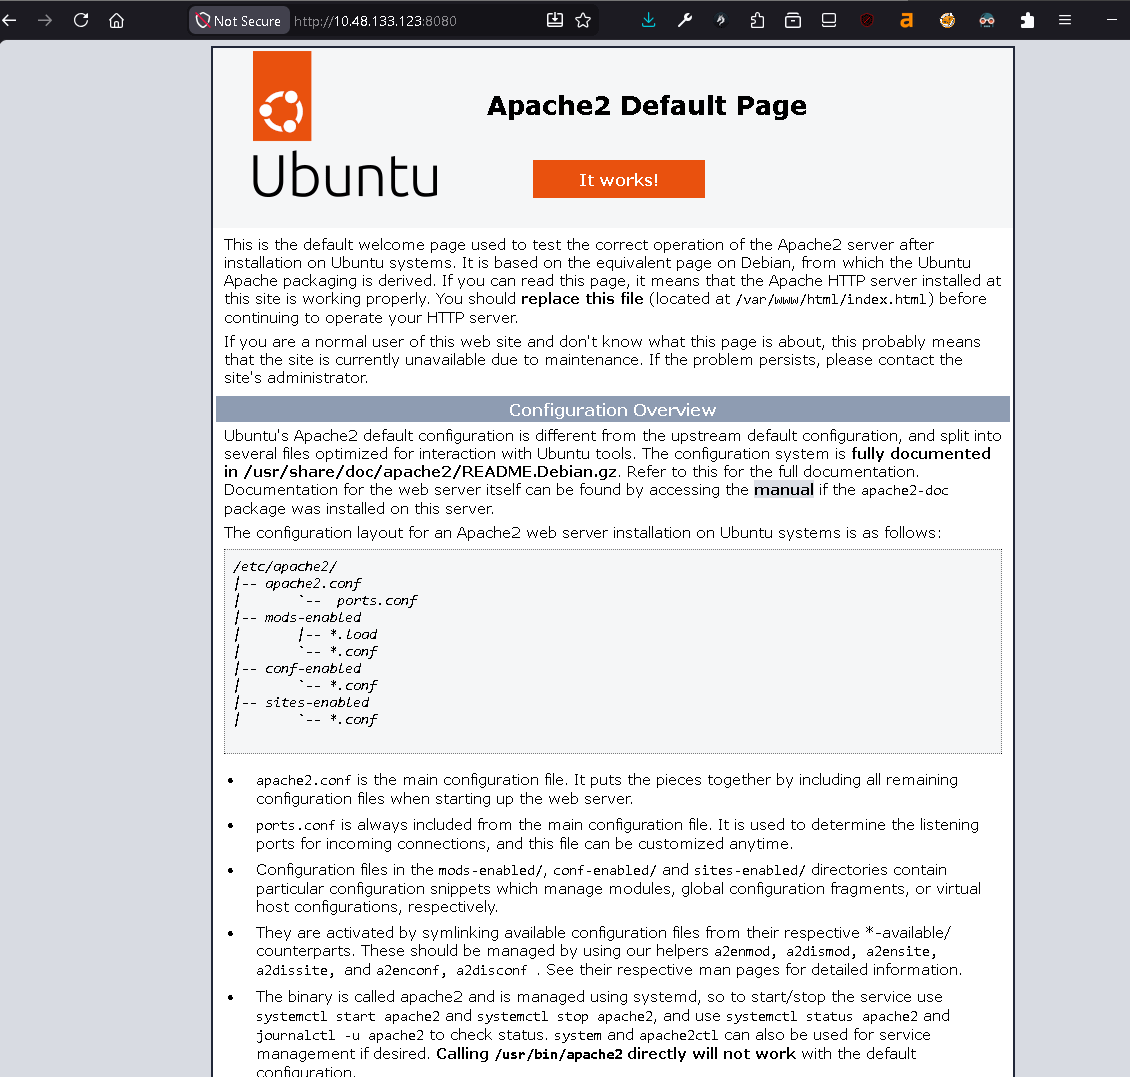Click '/usr/share/doc/apache2/README.Debian.gz' text

(x=430, y=471)
